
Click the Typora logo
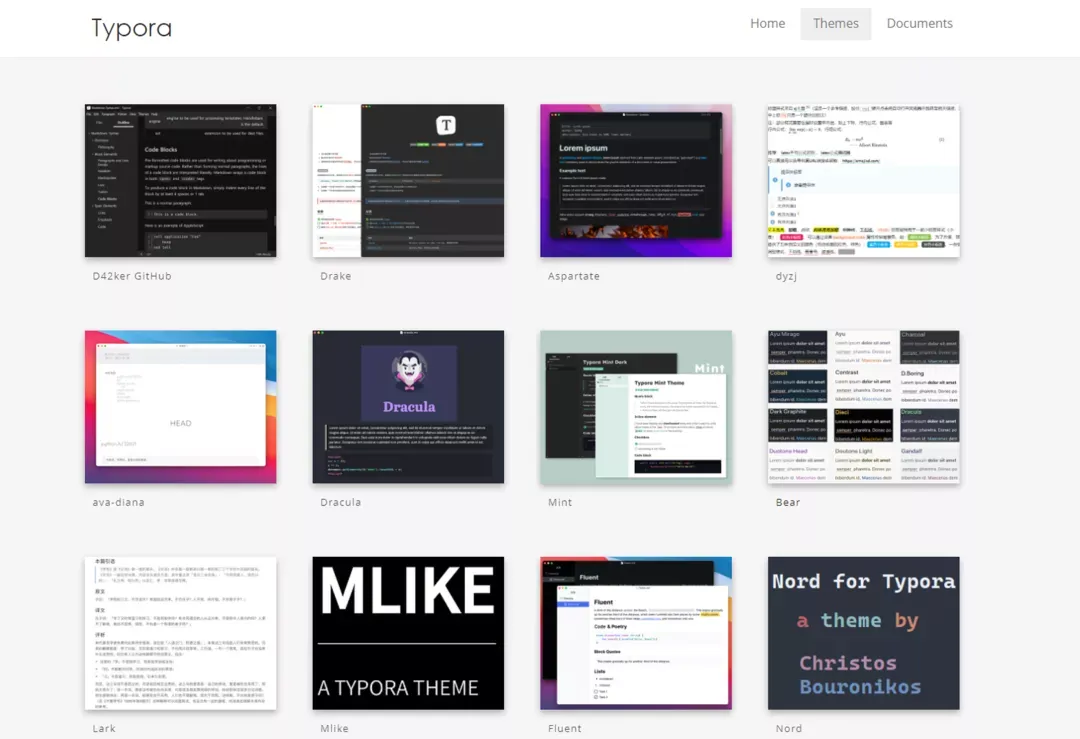(x=132, y=28)
